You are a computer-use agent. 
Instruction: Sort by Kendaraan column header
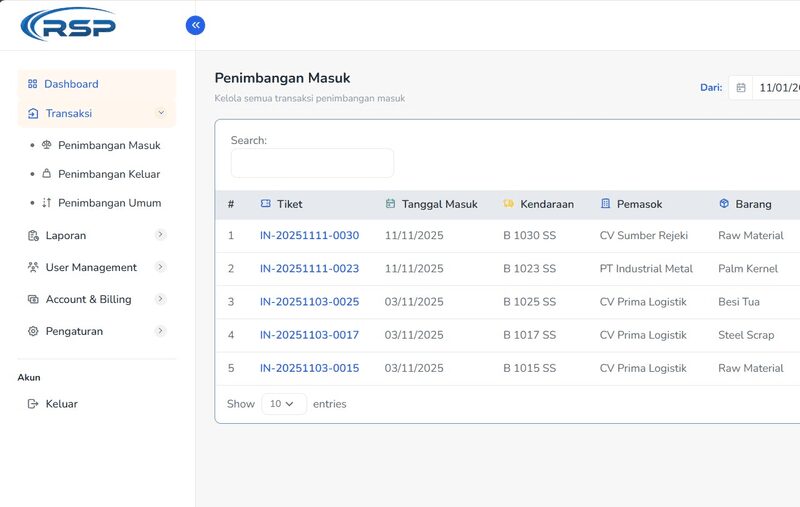click(x=547, y=204)
